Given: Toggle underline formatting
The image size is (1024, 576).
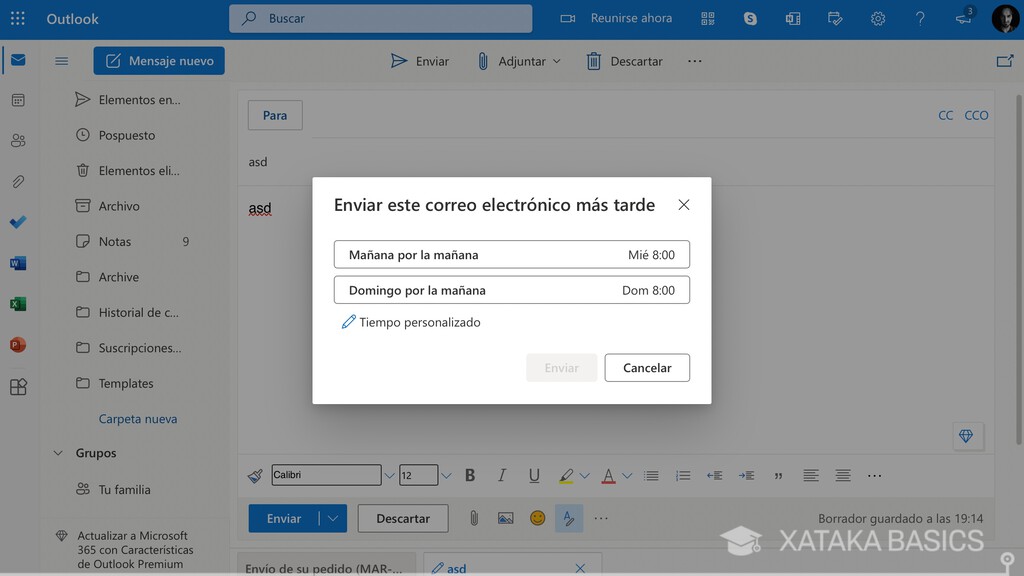Looking at the screenshot, I should click(x=534, y=475).
